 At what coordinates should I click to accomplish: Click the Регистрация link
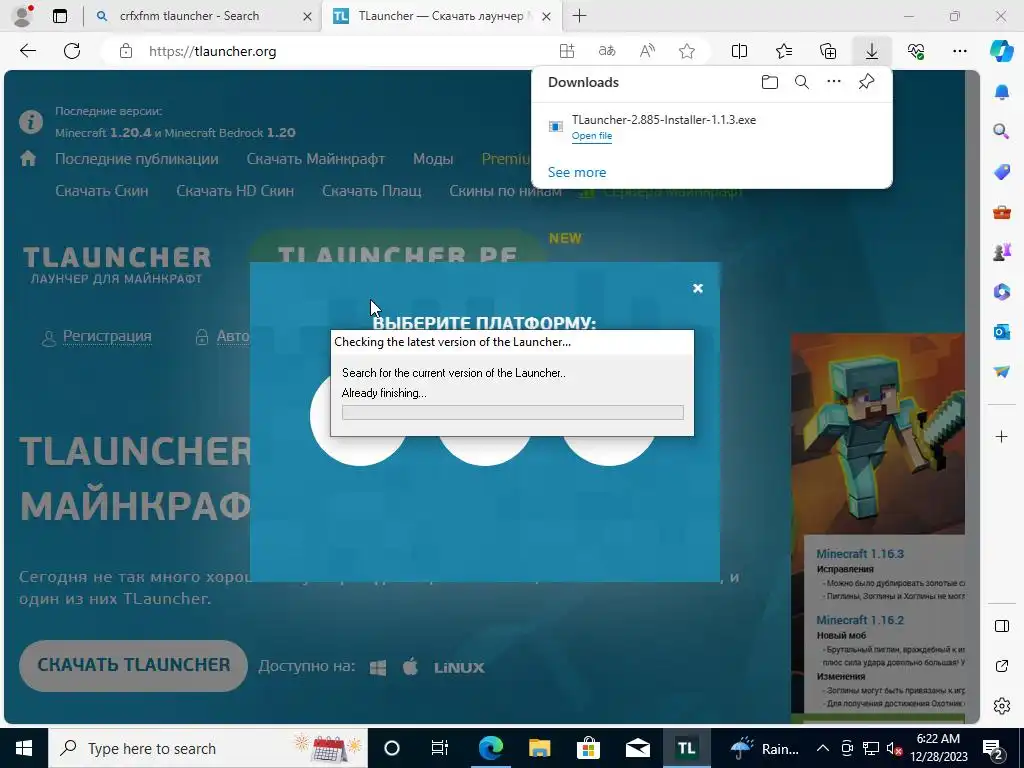[x=107, y=336]
